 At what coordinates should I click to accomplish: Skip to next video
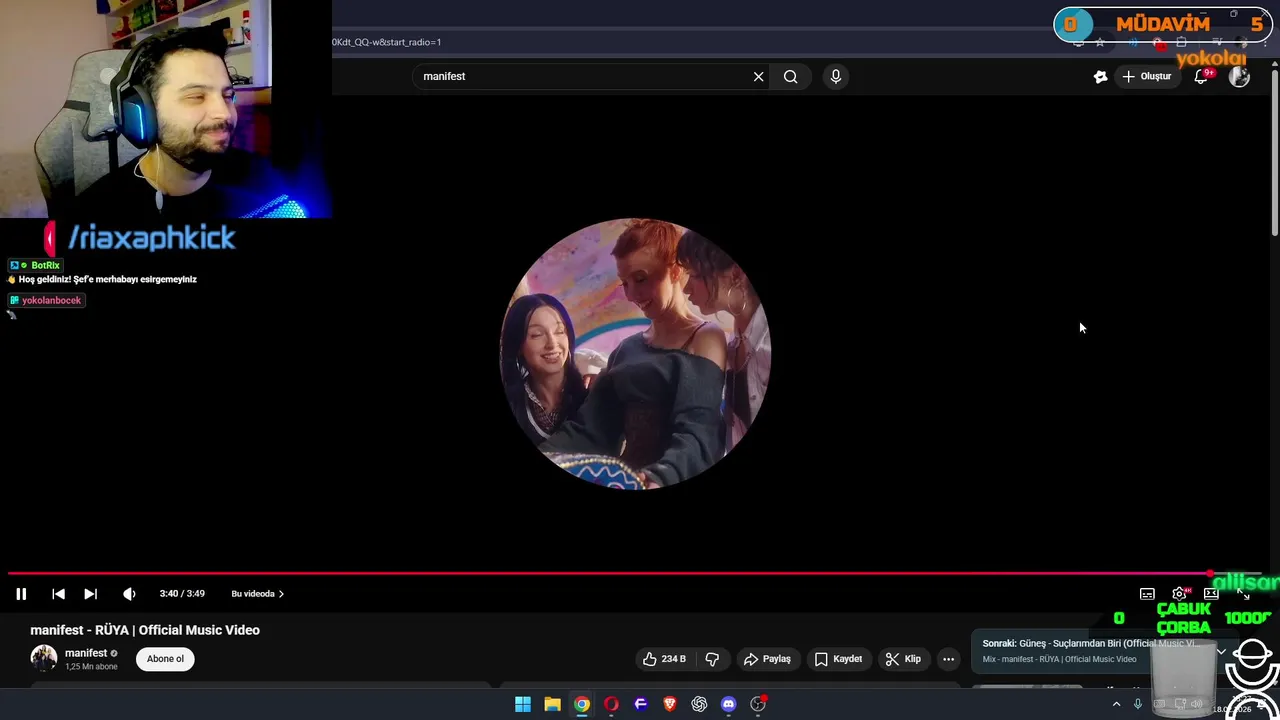[x=90, y=594]
